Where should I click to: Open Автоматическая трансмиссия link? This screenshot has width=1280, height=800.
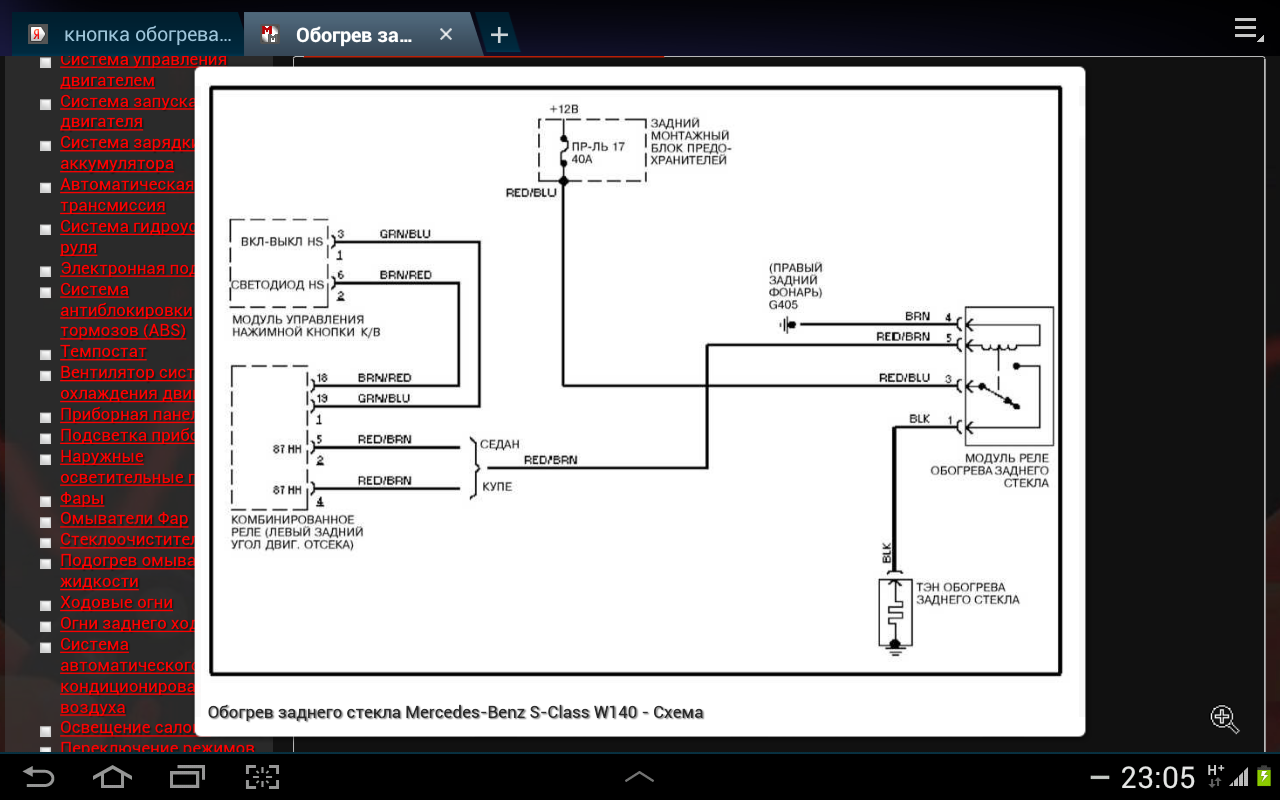(x=127, y=195)
